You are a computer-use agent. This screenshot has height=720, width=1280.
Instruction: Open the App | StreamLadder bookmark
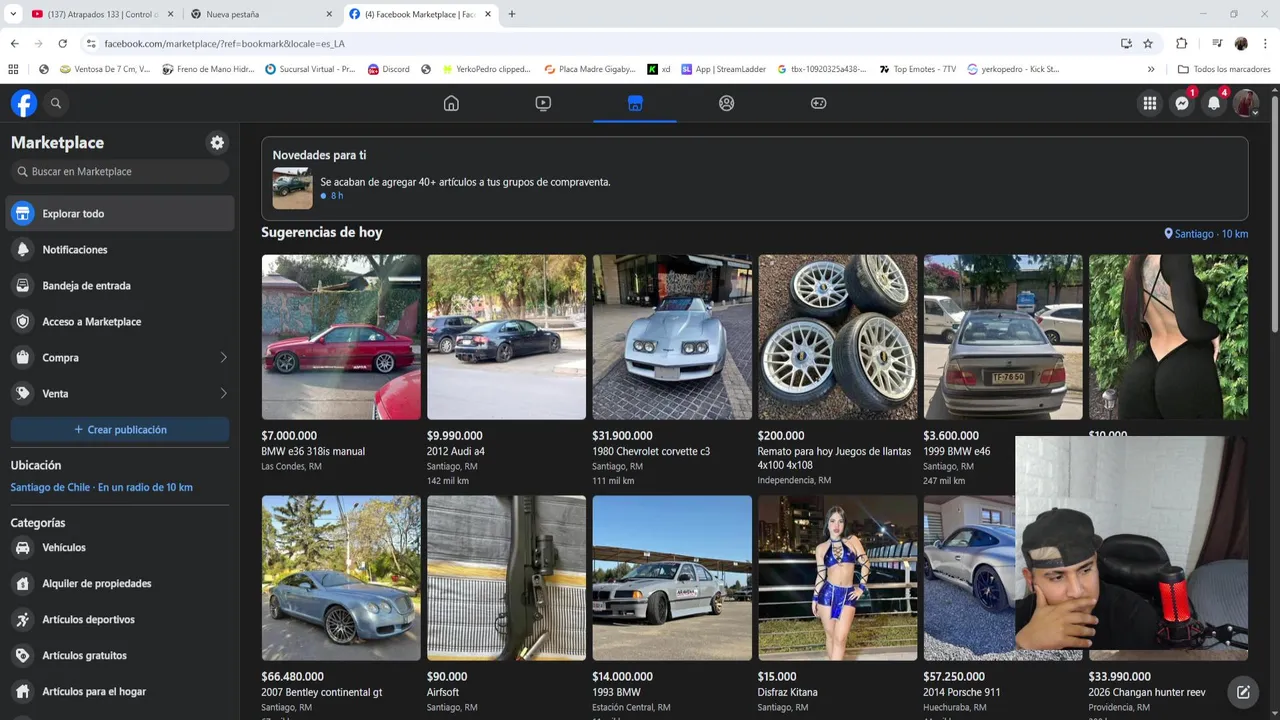click(x=724, y=69)
